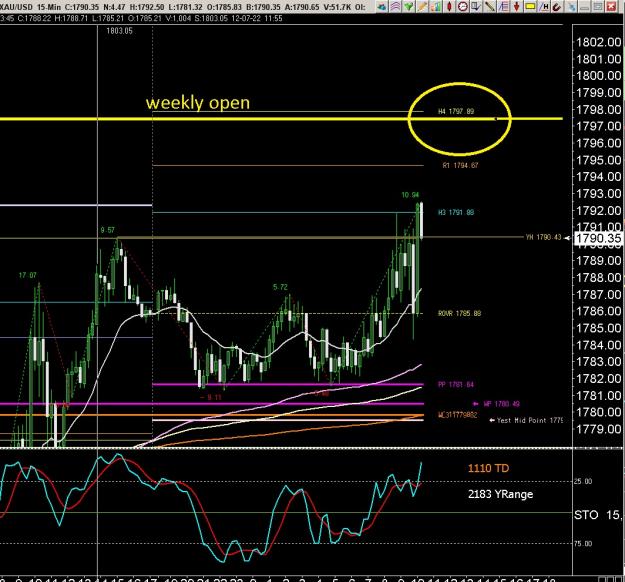Click the blue layered-books toolbar icon
The height and width of the screenshot is (582, 625).
coord(381,6)
